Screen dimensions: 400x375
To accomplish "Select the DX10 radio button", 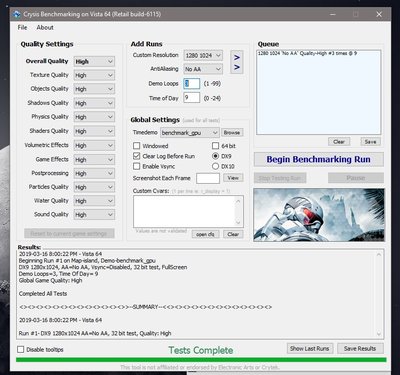I will tap(215, 166).
